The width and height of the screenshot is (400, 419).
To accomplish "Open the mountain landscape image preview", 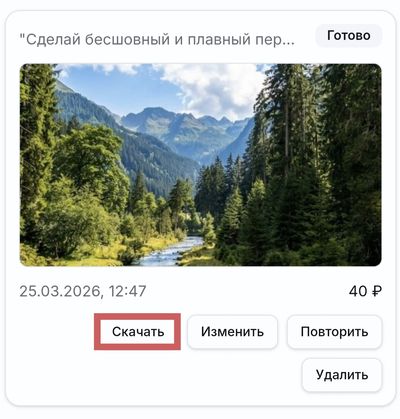I will (200, 165).
